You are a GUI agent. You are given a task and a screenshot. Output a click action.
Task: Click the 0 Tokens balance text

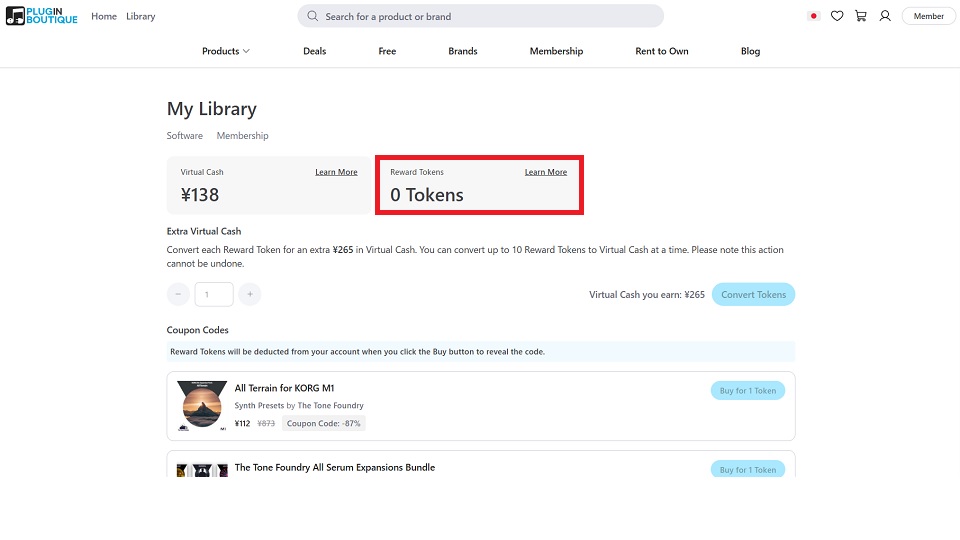(427, 195)
